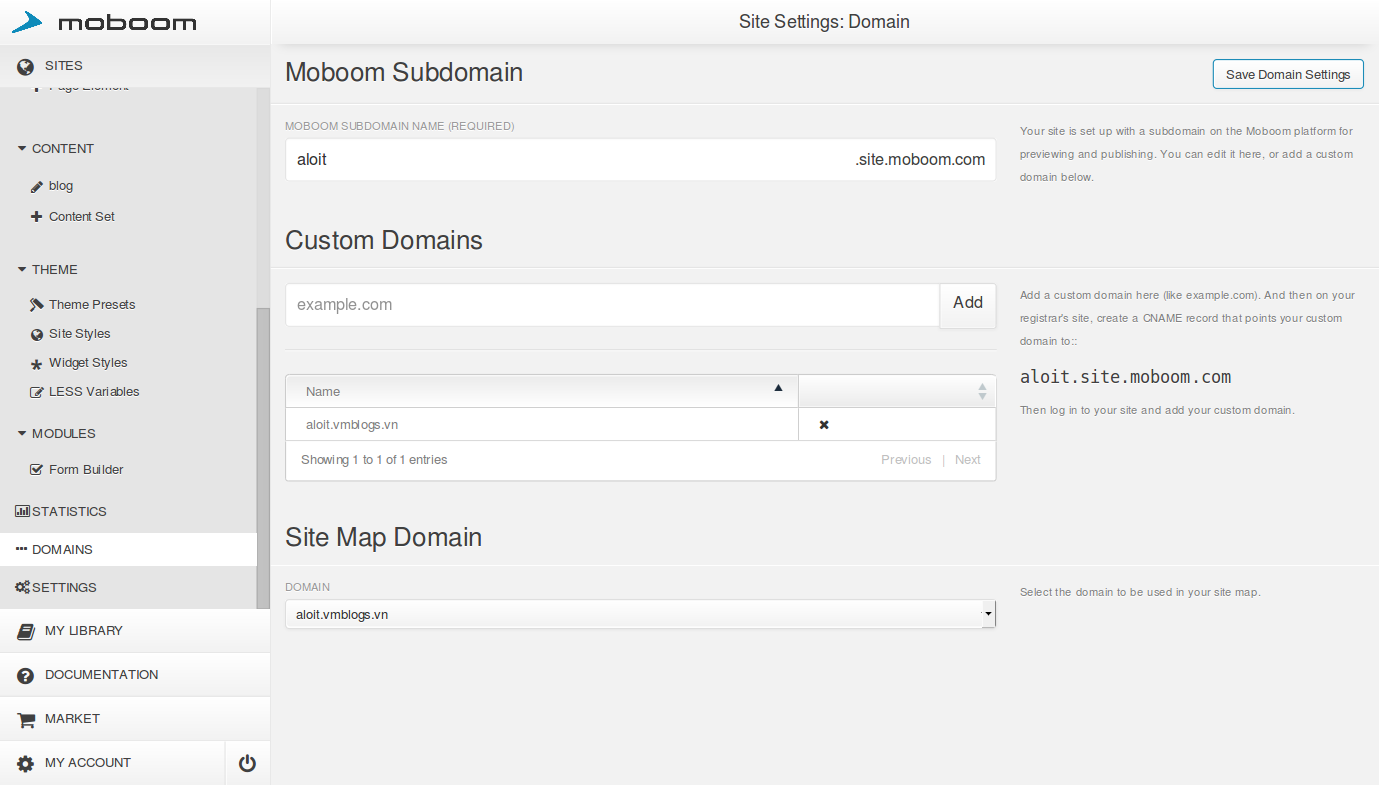
Task: Focus the example.com custom domain field
Action: point(612,305)
